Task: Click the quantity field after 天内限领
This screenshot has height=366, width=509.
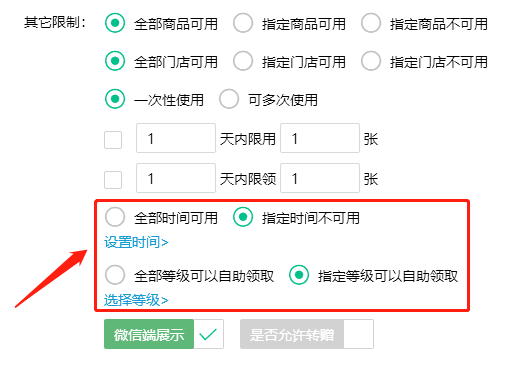Action: [320, 178]
